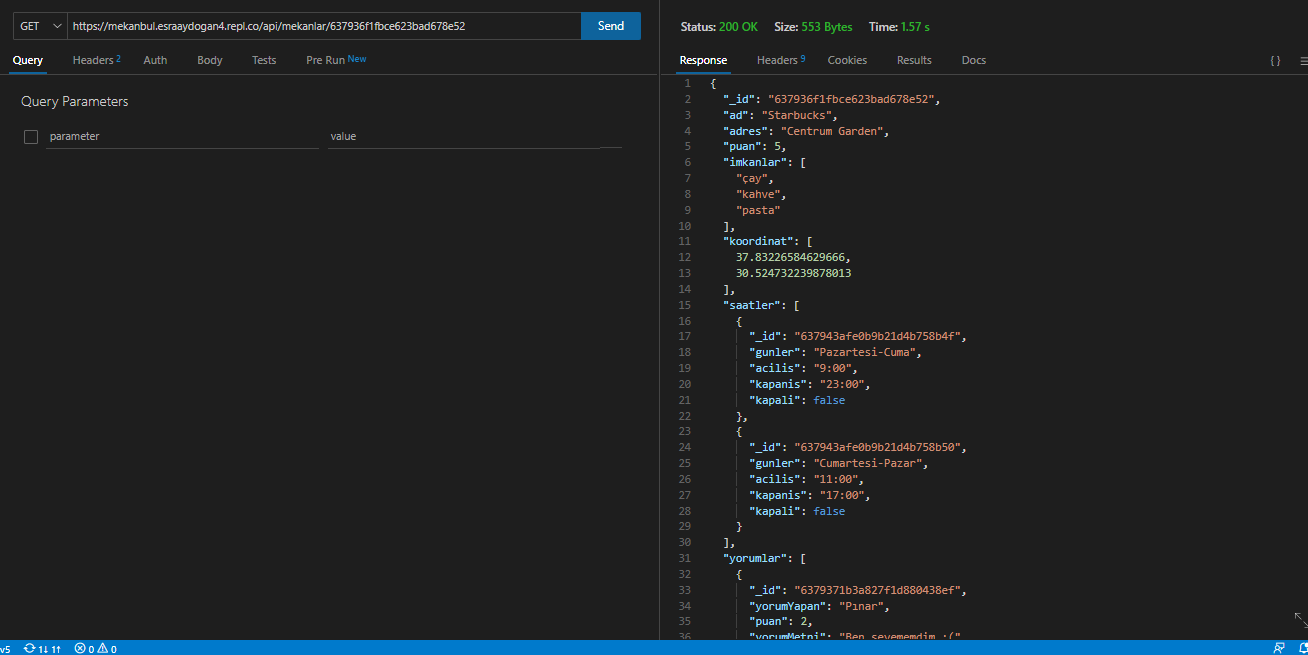This screenshot has width=1308, height=655.
Task: Switch to the Body tab
Action: coord(209,60)
